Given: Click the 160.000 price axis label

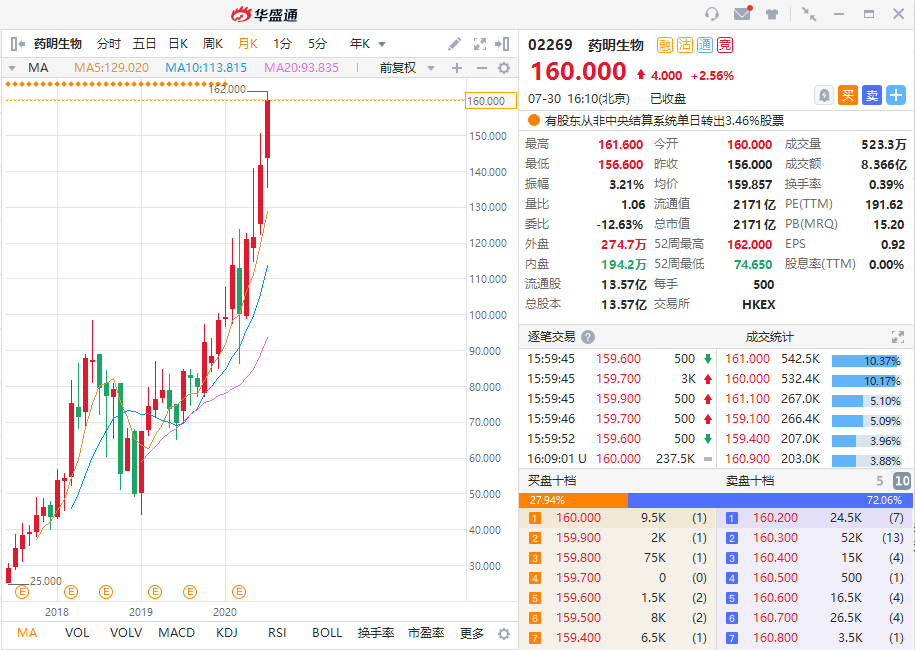Looking at the screenshot, I should [x=491, y=101].
